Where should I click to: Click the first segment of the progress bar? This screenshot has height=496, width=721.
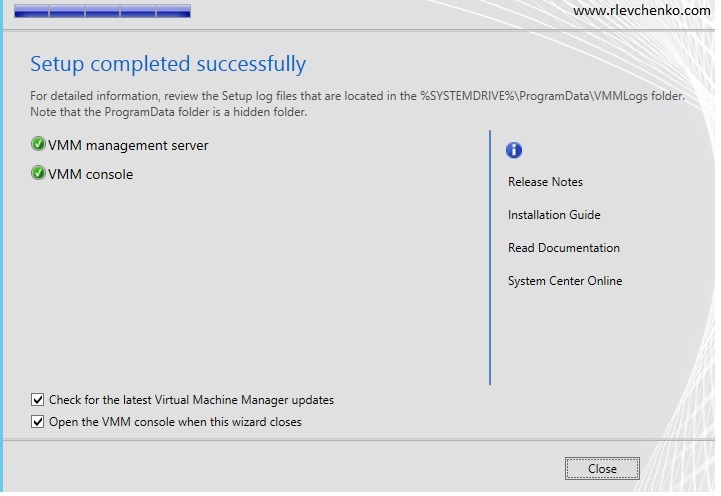pos(32,12)
